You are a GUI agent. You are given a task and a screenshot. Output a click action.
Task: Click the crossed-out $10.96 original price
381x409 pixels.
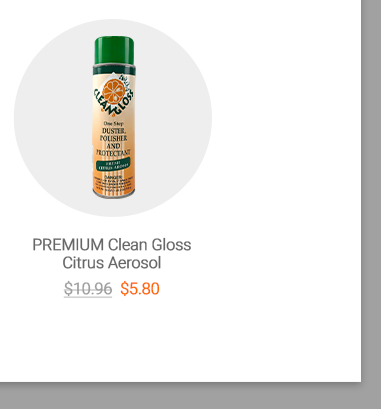88,289
